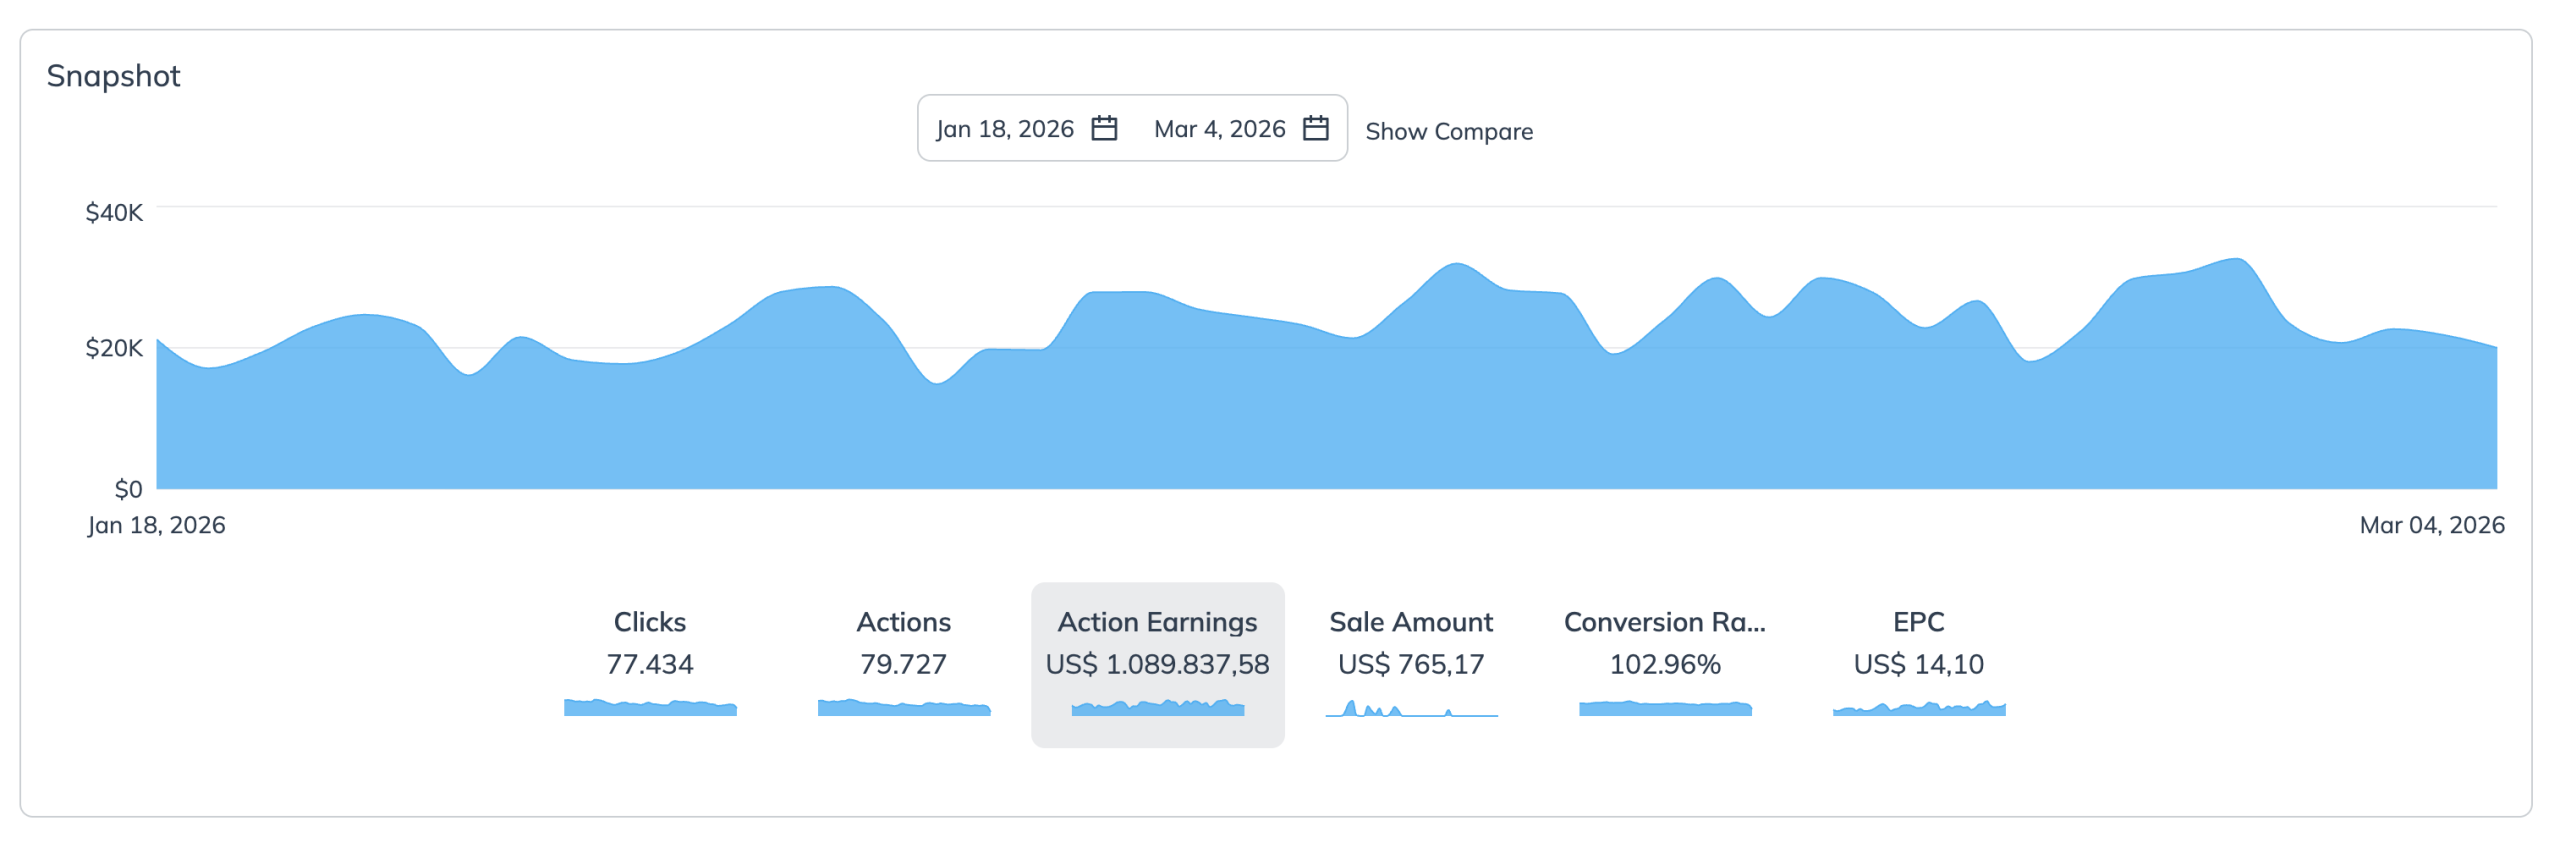Screen dimensions: 2560x843
Task: Select the Action Earnings metric label
Action: click(x=1157, y=622)
